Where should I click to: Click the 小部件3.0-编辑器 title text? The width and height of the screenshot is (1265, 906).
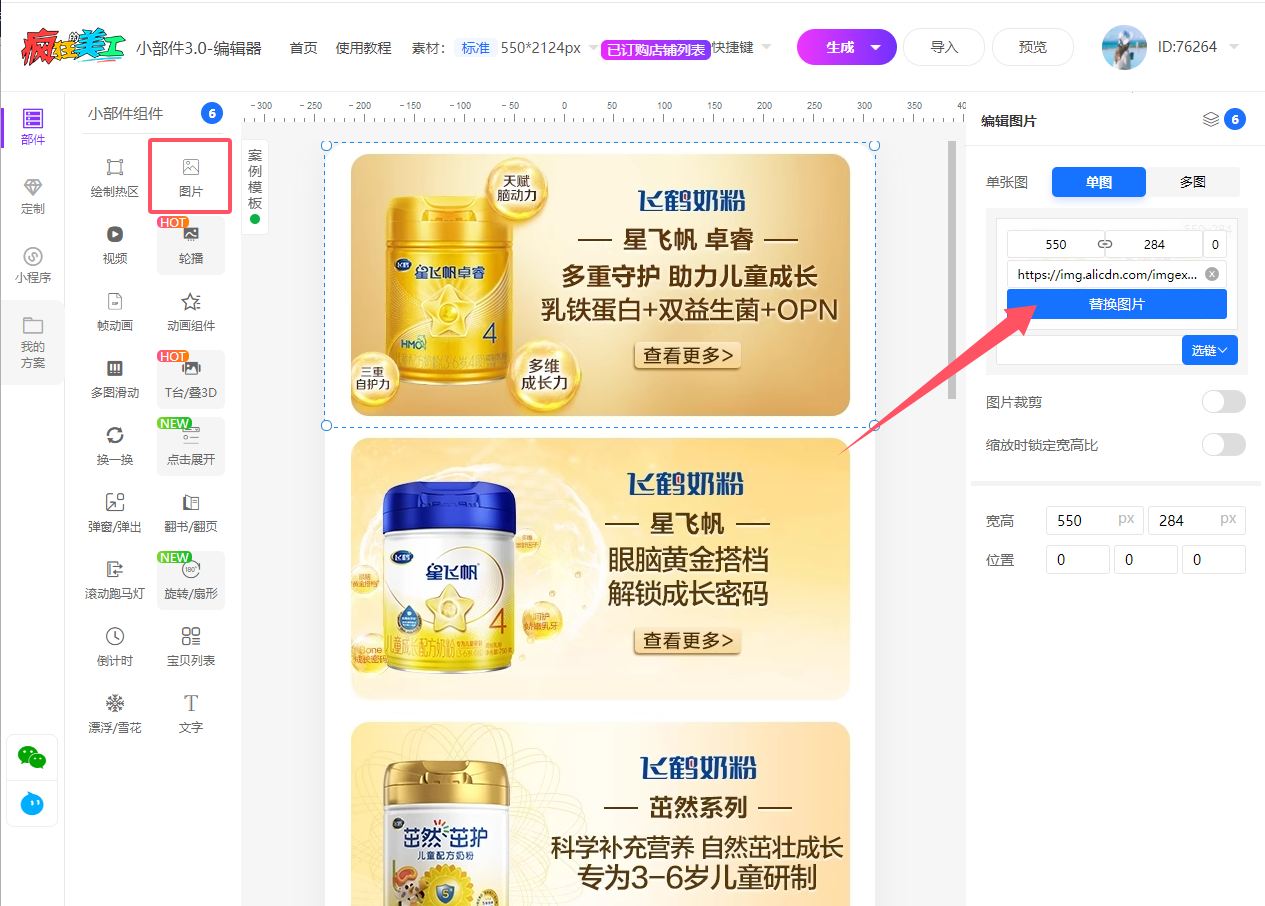[199, 47]
